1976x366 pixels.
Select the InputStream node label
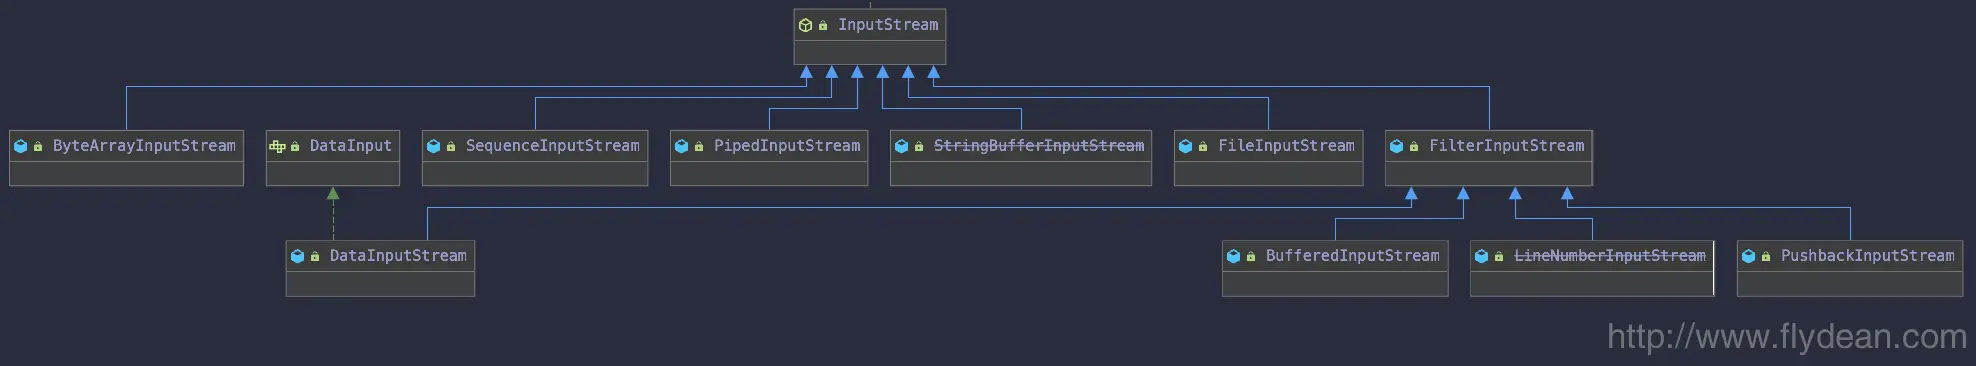pos(888,25)
